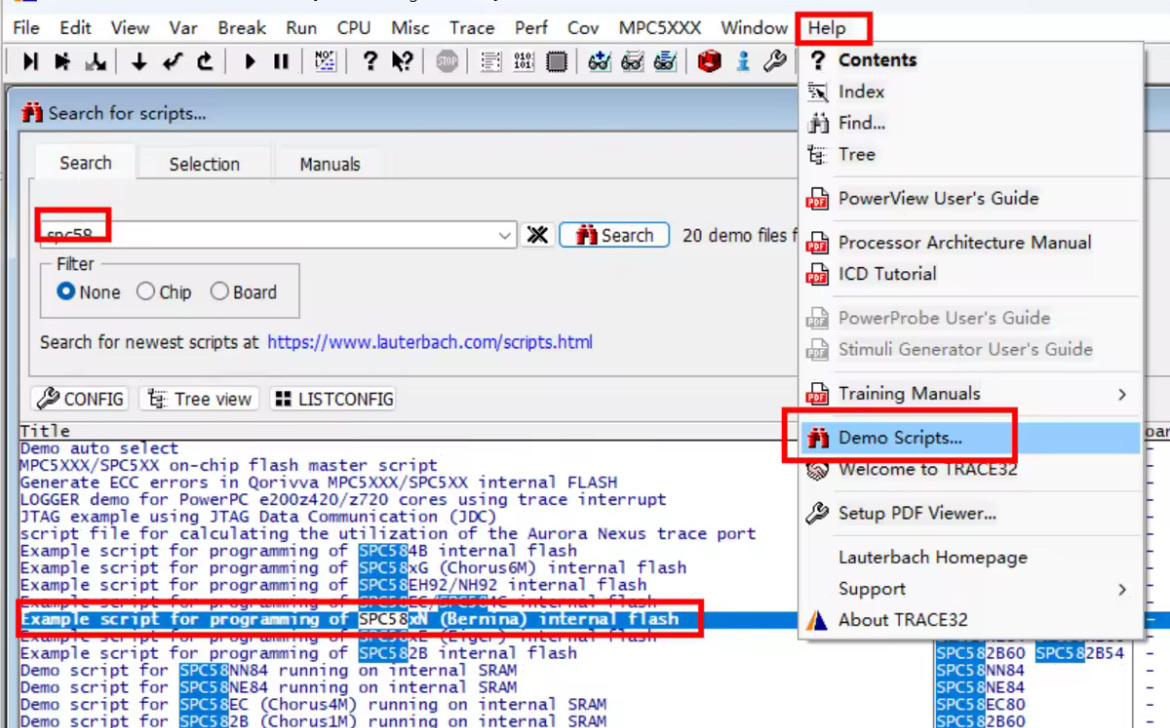Switch to the Search tab
1170x728 pixels.
86,163
